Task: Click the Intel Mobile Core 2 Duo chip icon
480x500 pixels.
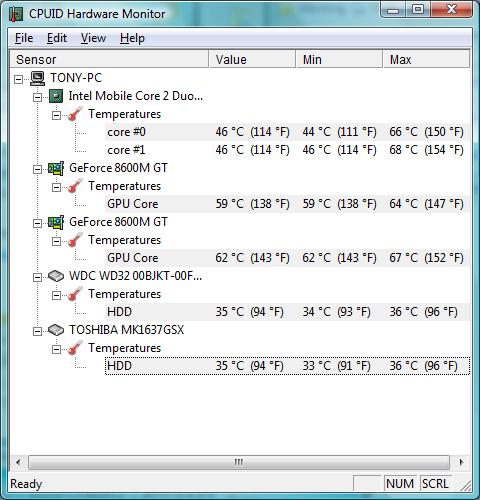Action: (x=56, y=96)
